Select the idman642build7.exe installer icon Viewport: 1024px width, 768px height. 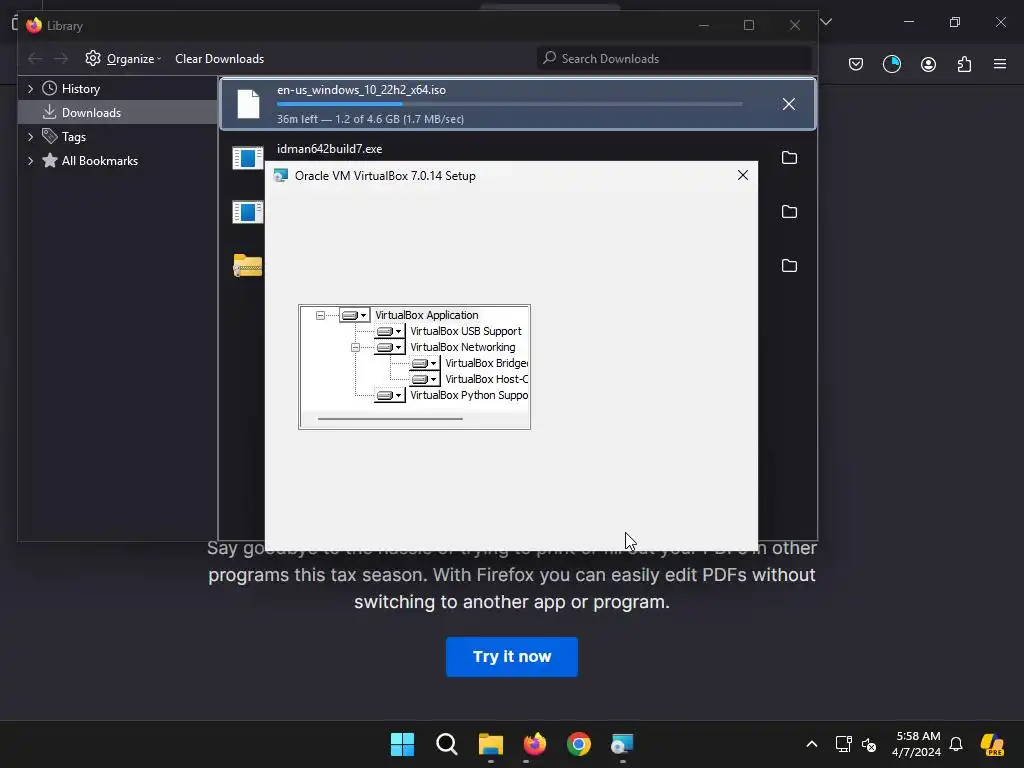coord(248,158)
